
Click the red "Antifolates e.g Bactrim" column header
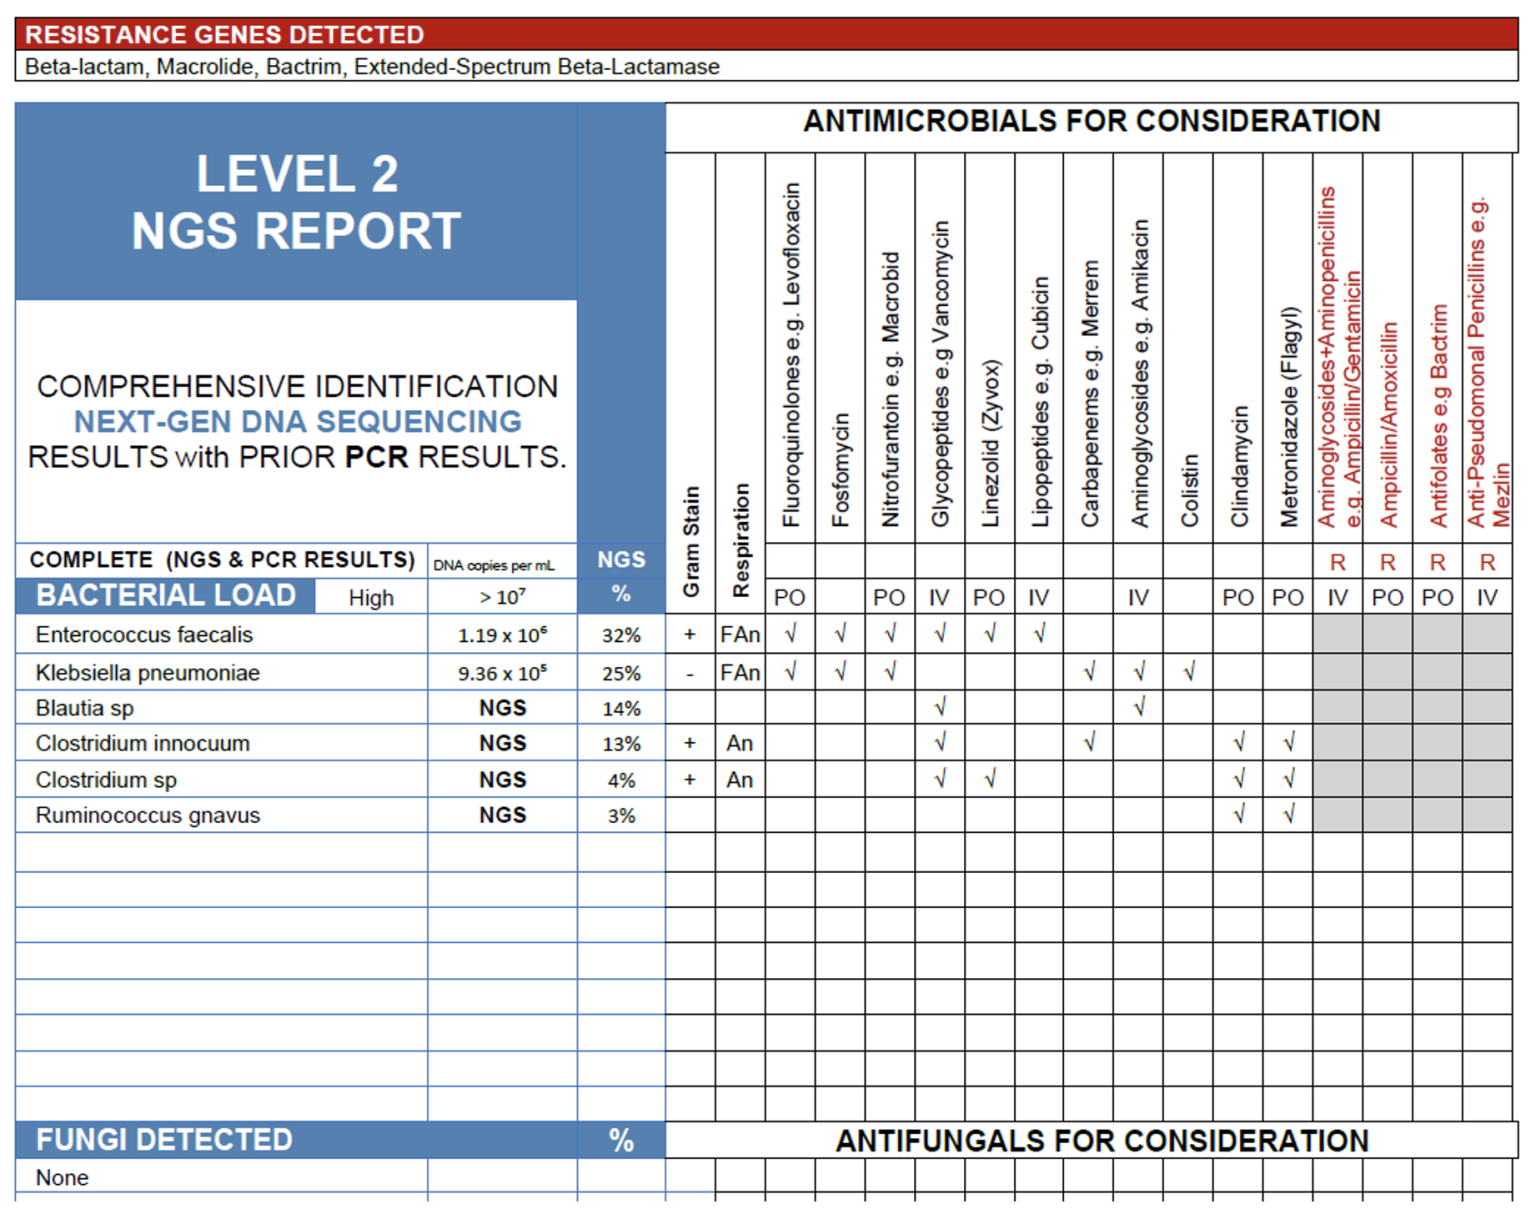point(1437,415)
